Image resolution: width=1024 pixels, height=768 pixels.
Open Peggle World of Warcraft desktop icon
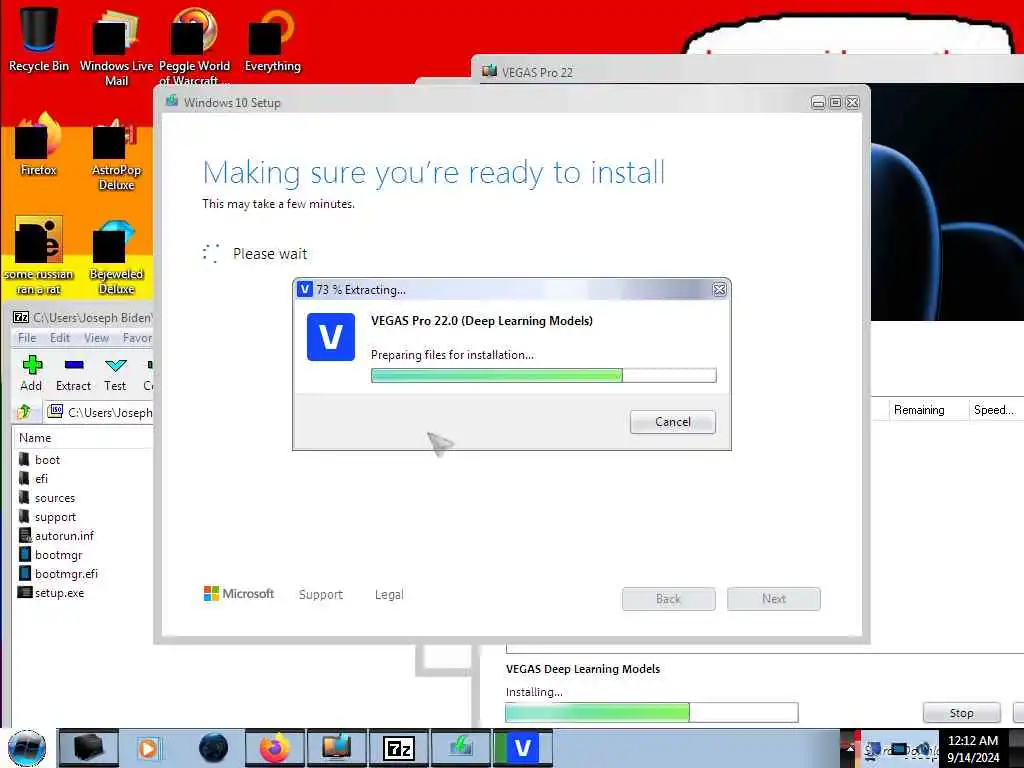194,46
